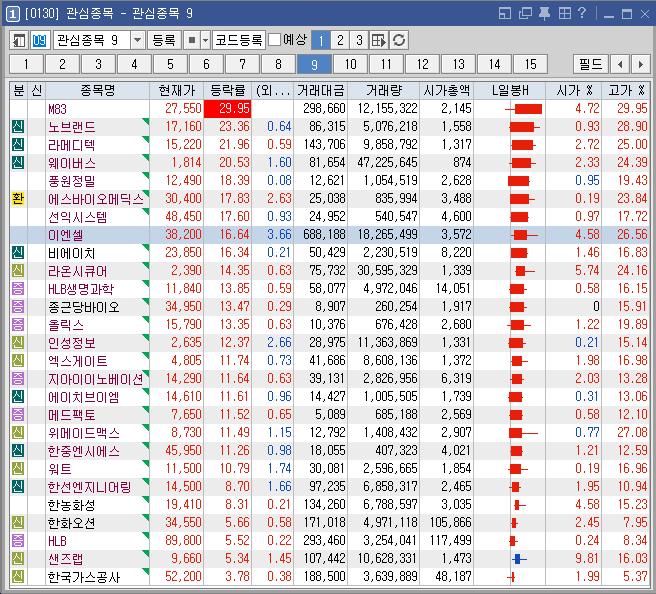The width and height of the screenshot is (656, 594).
Task: Click the grid table icon in title bar
Action: coord(564,13)
